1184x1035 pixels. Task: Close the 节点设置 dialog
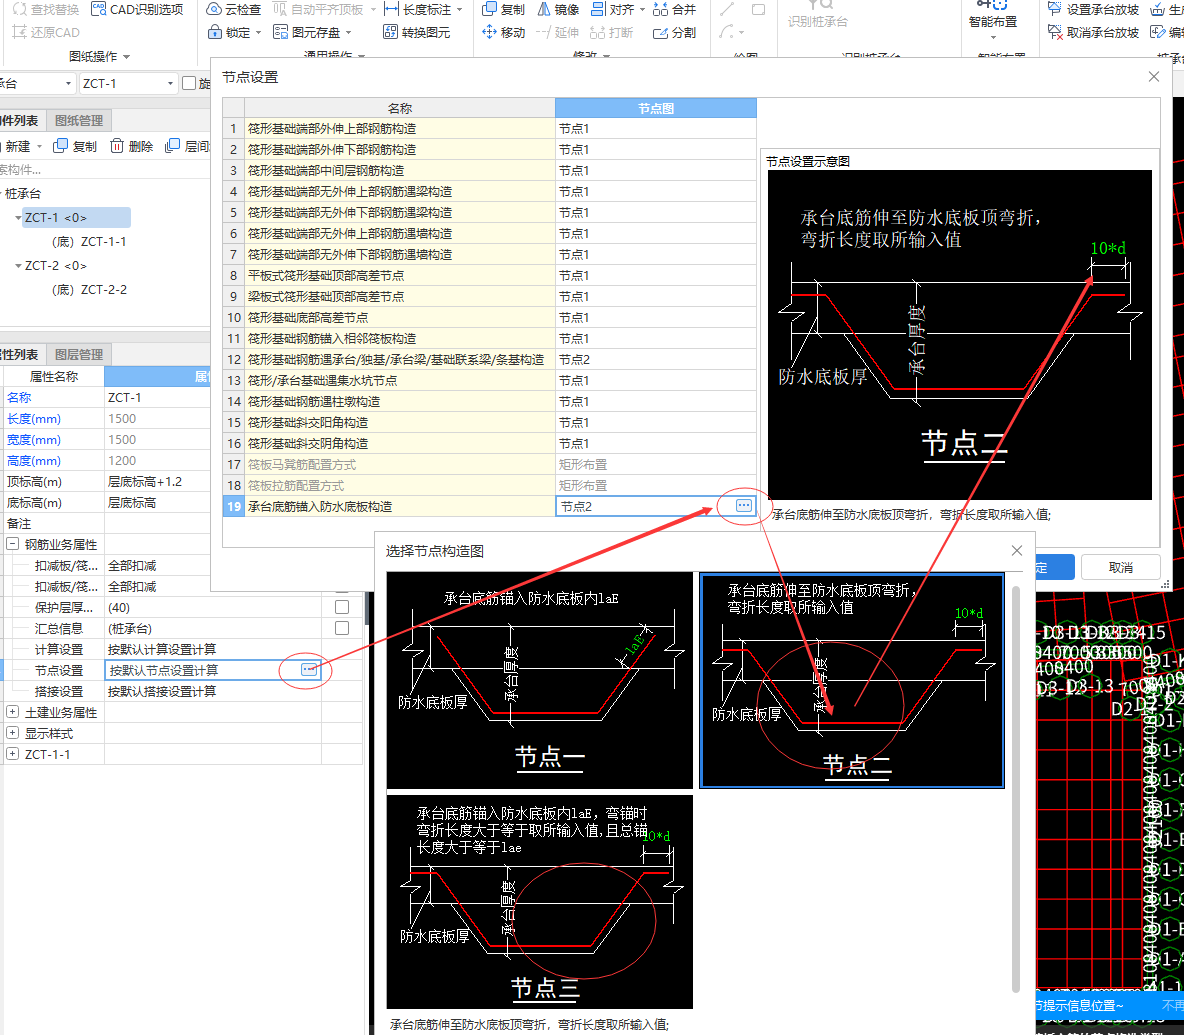pyautogui.click(x=1154, y=76)
